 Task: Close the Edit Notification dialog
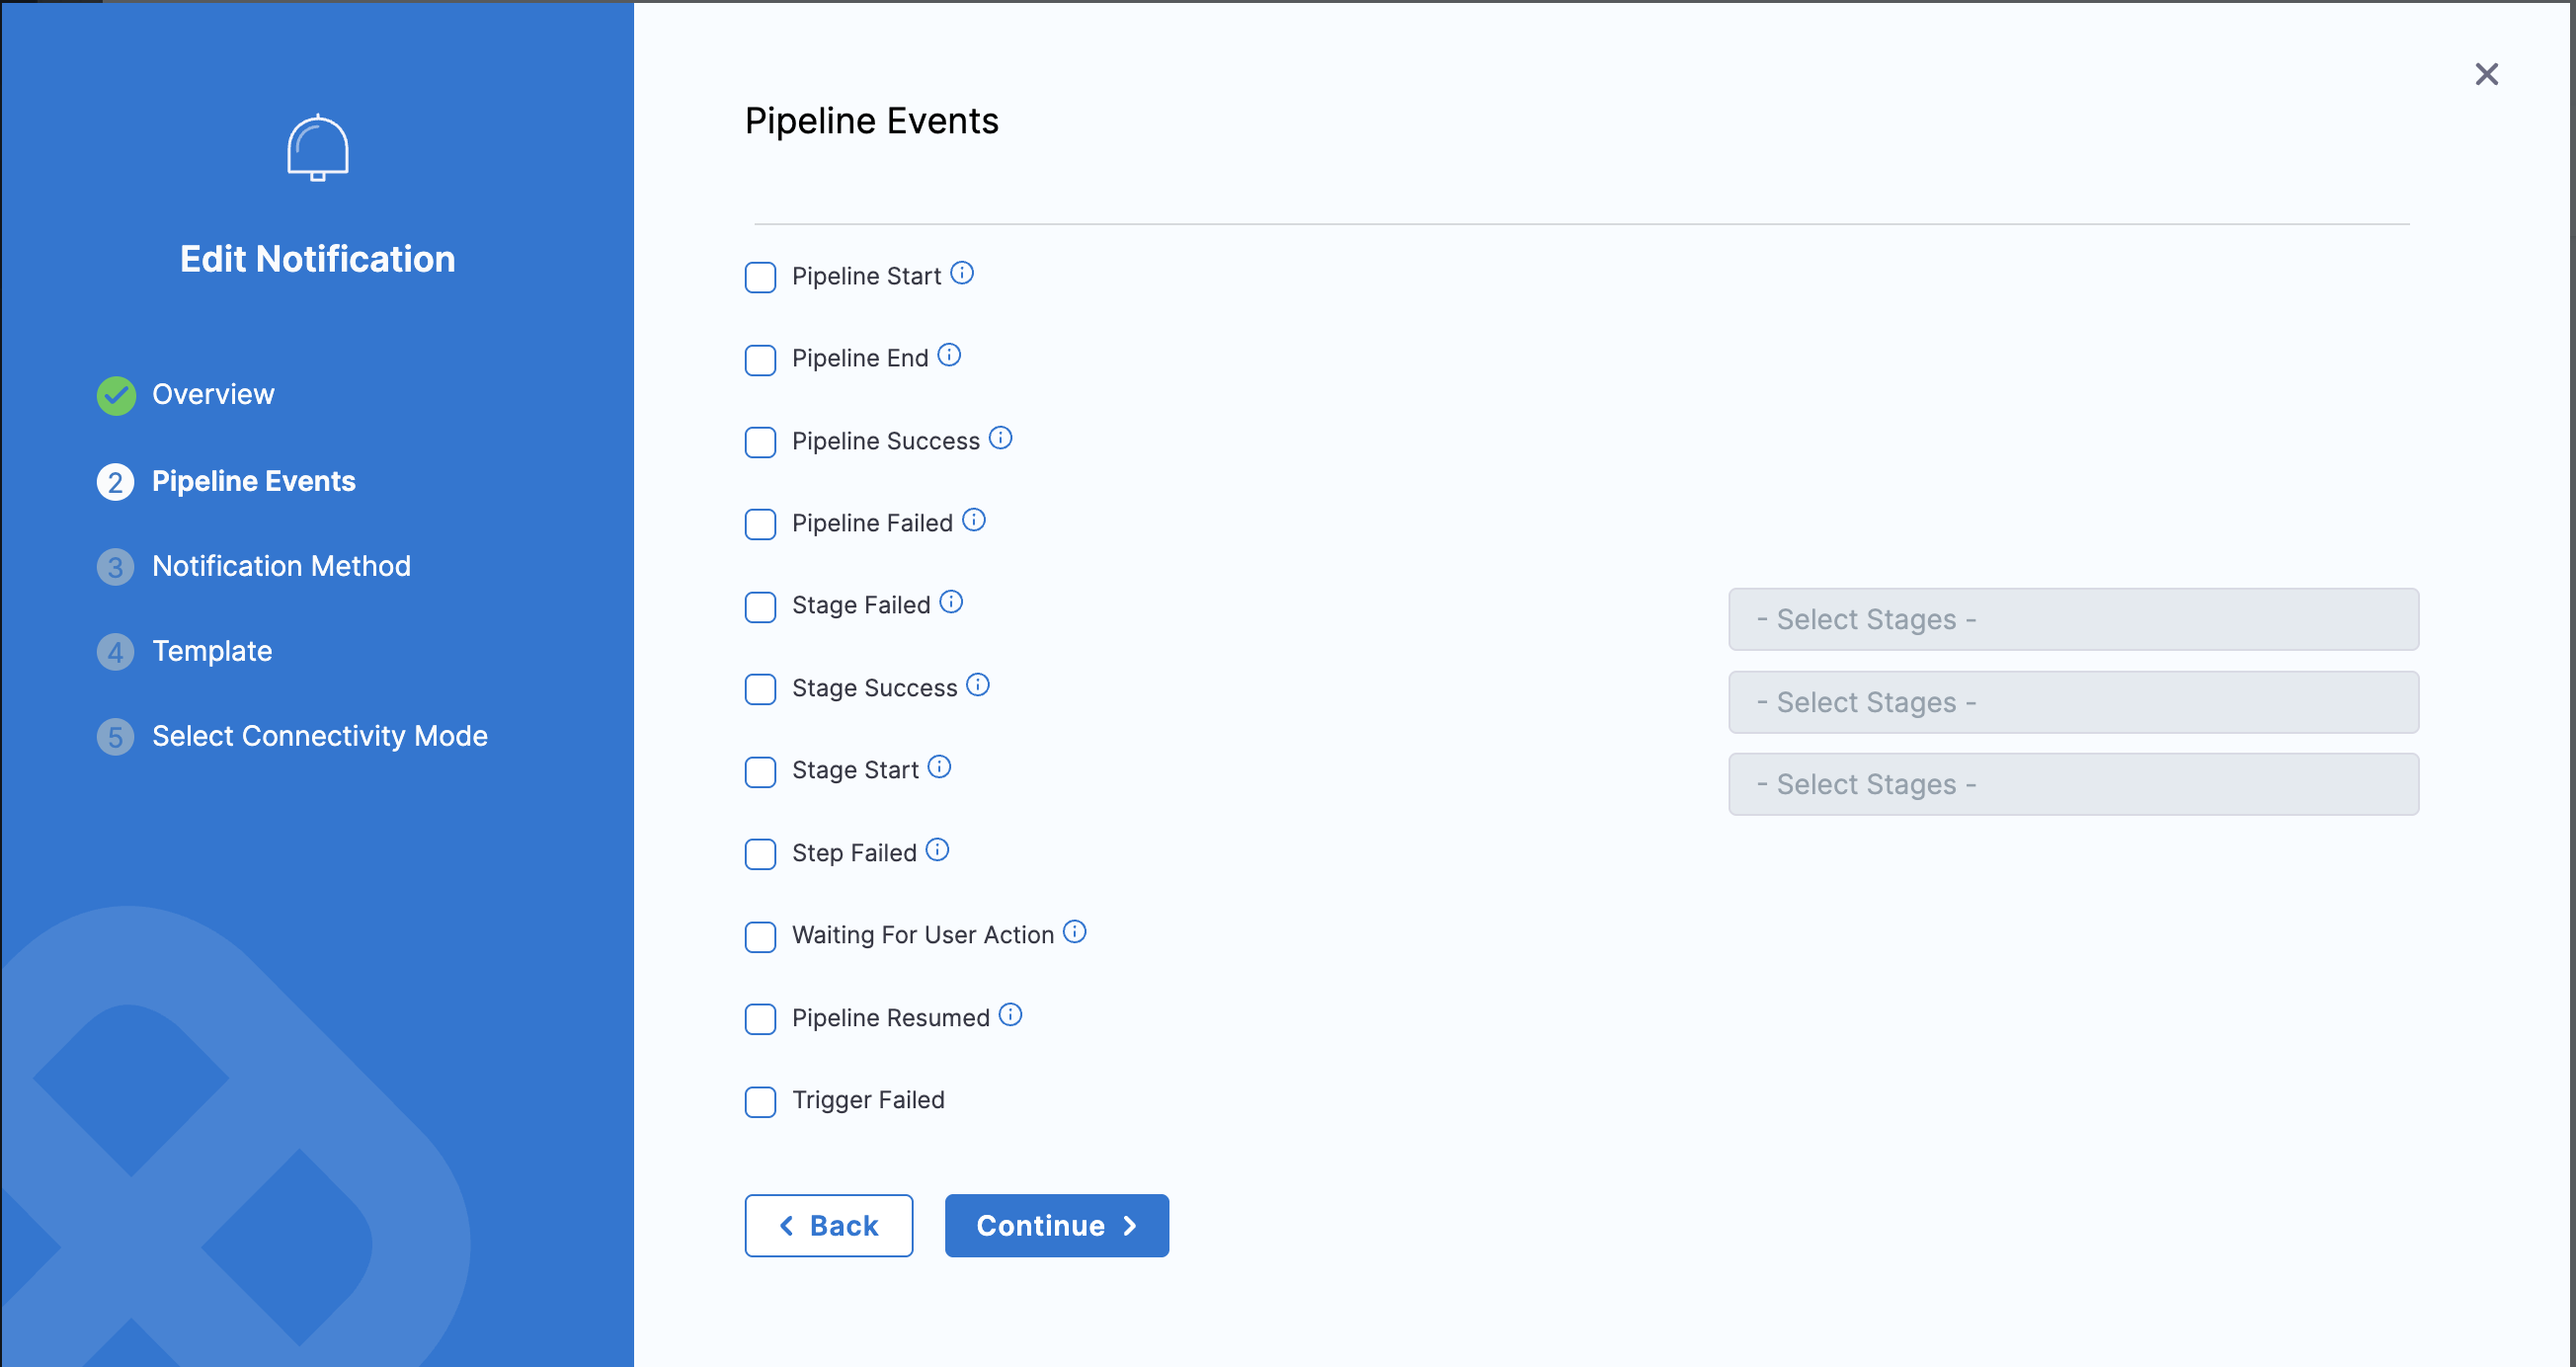point(2486,75)
